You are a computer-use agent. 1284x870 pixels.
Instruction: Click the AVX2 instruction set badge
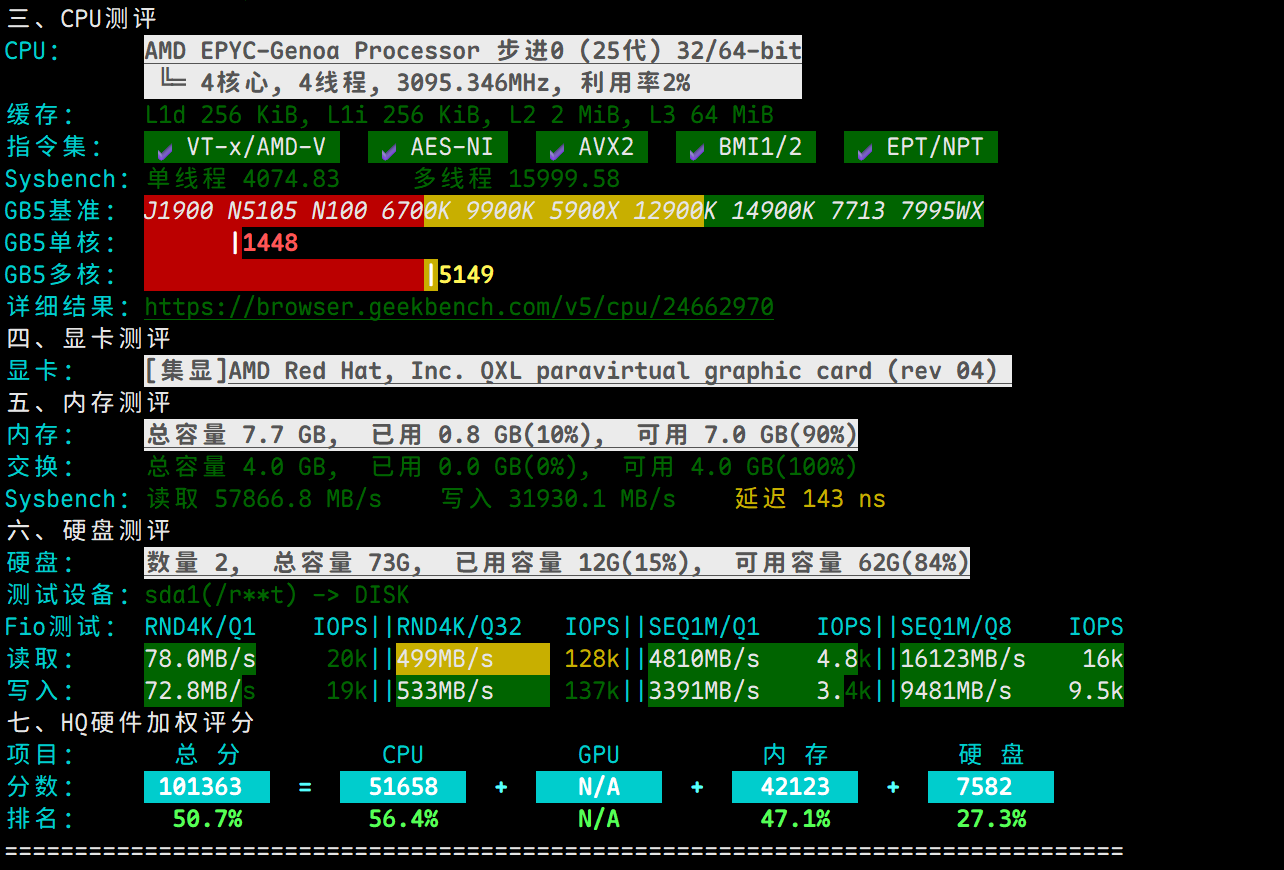tap(592, 147)
